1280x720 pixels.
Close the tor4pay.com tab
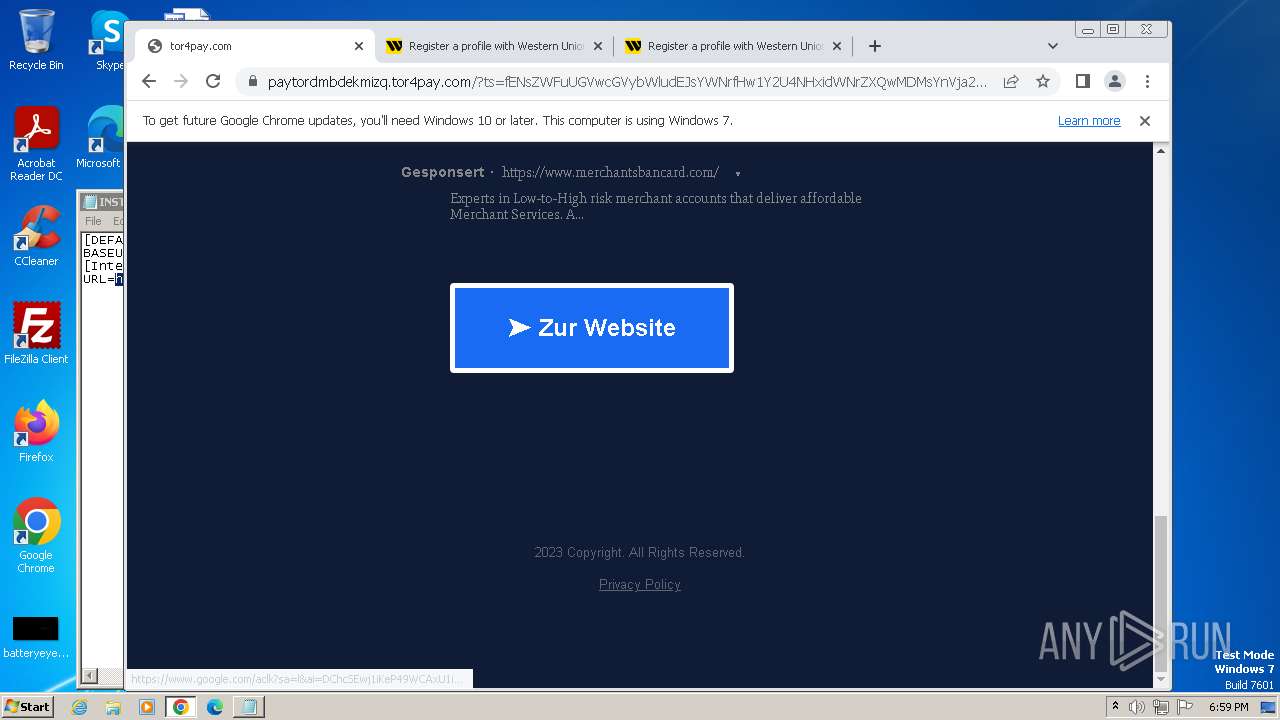(359, 46)
